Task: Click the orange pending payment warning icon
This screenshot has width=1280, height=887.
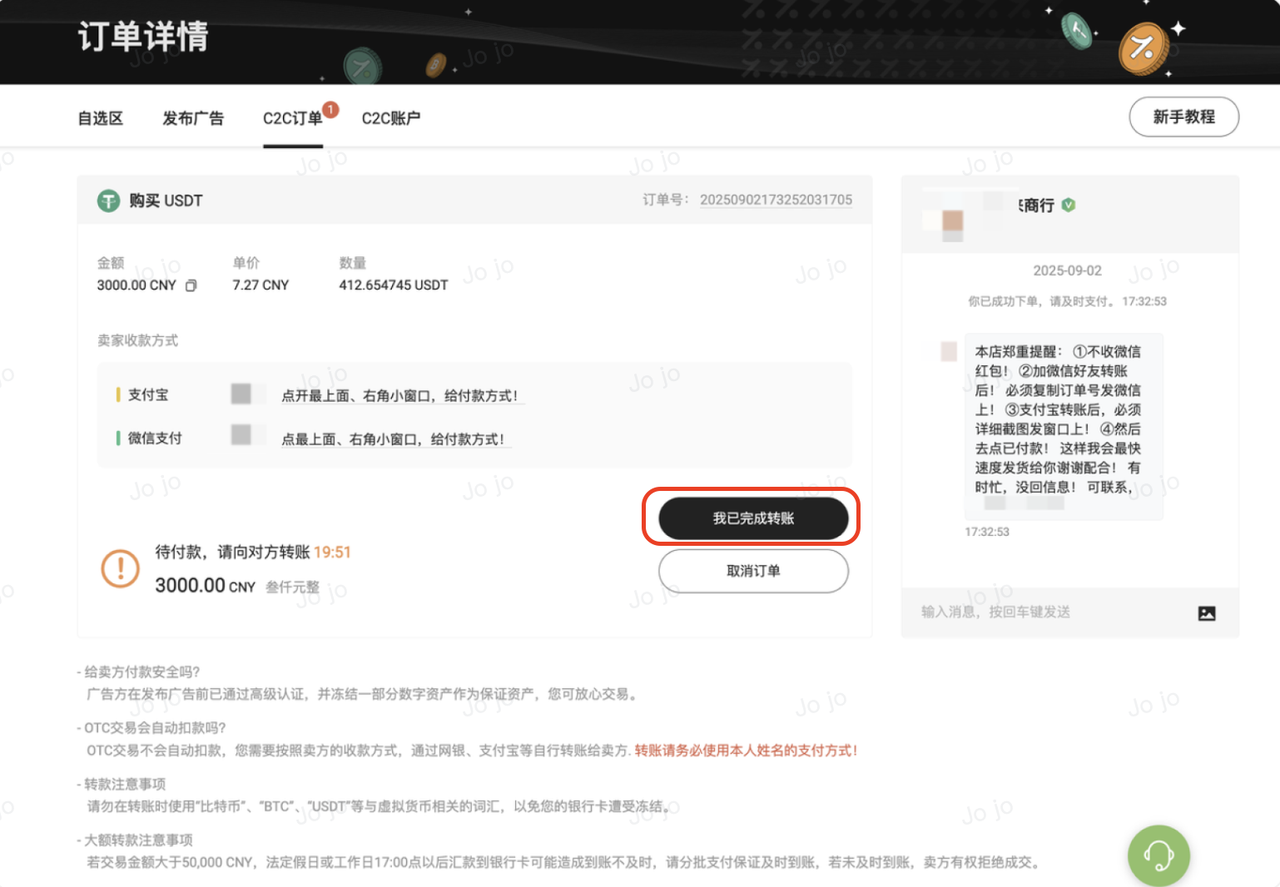Action: [x=120, y=569]
